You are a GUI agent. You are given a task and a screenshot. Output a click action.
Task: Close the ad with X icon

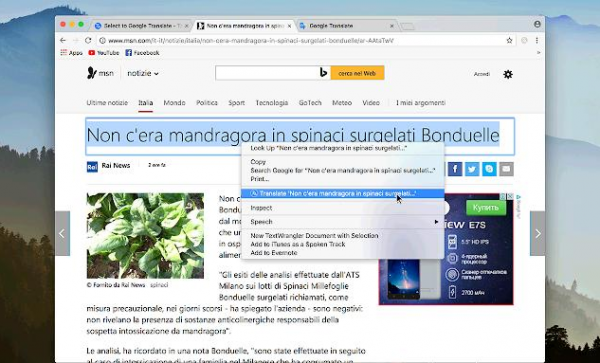[510, 196]
